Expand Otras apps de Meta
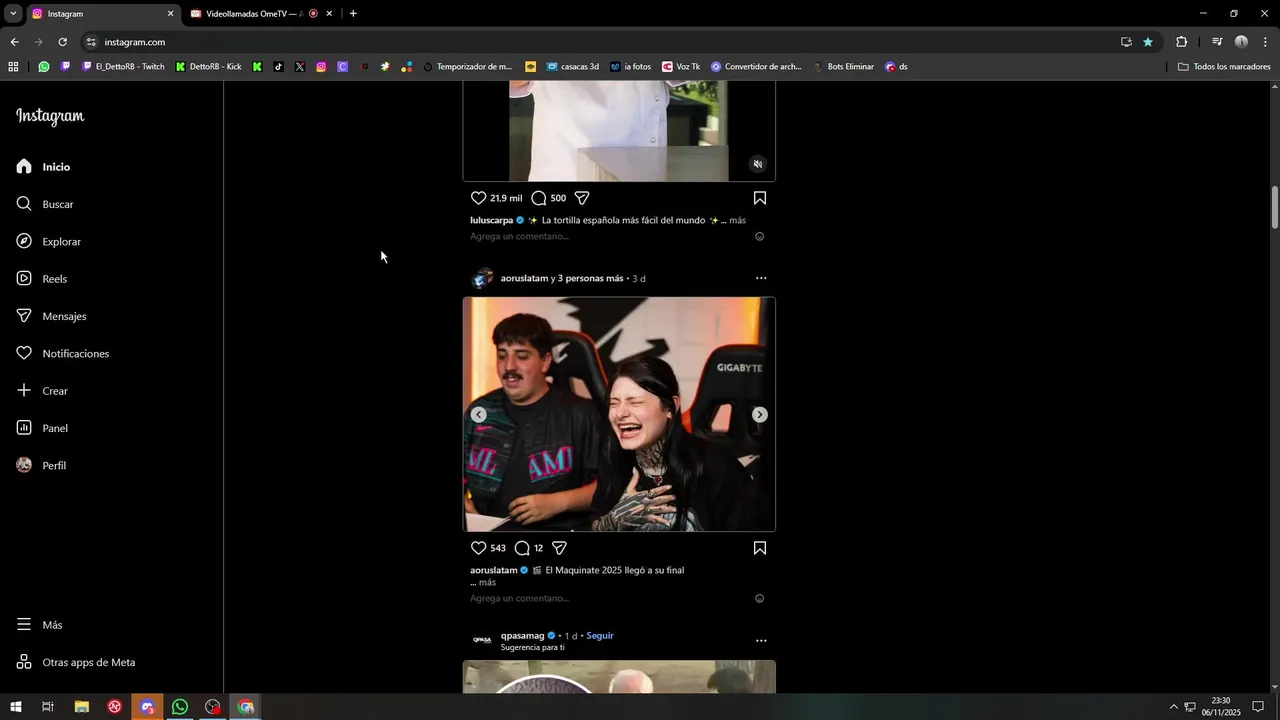The width and height of the screenshot is (1280, 720). (x=76, y=662)
